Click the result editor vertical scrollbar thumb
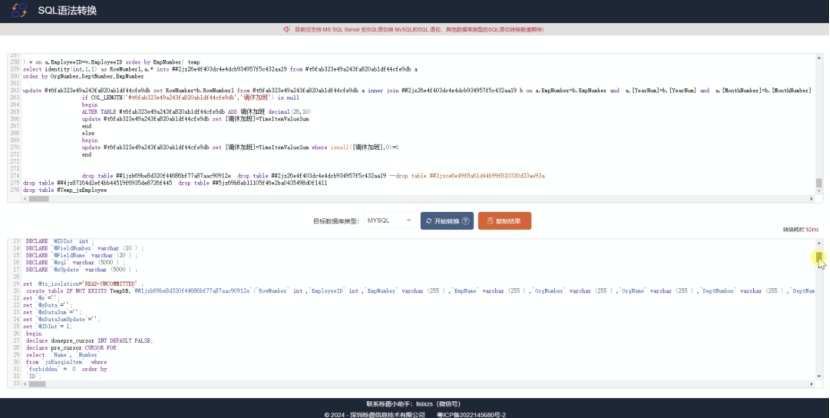Image resolution: width=830 pixels, height=418 pixels. pyautogui.click(x=819, y=257)
